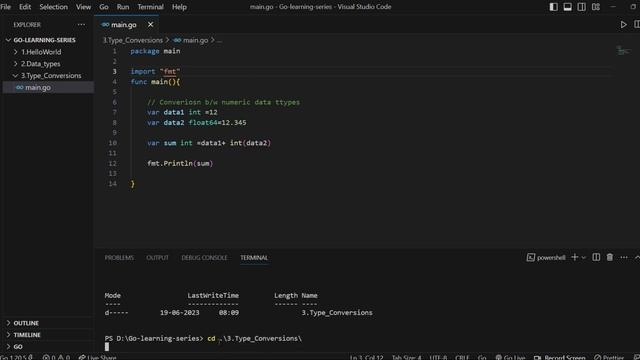640x360 pixels.
Task: Open the View menu
Action: point(83,7)
